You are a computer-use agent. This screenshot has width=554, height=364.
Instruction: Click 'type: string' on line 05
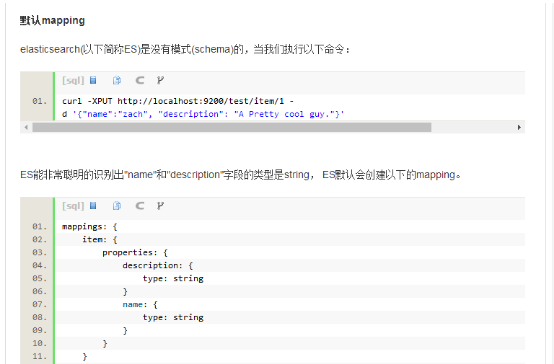point(173,278)
